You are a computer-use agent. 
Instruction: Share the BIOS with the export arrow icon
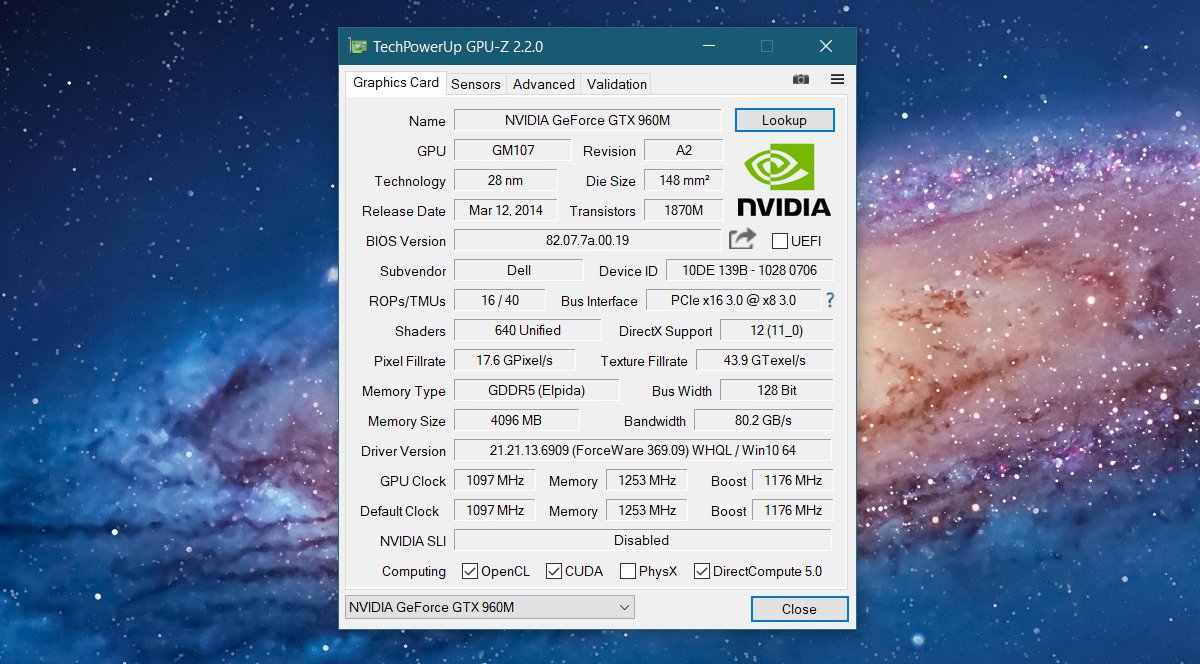742,239
